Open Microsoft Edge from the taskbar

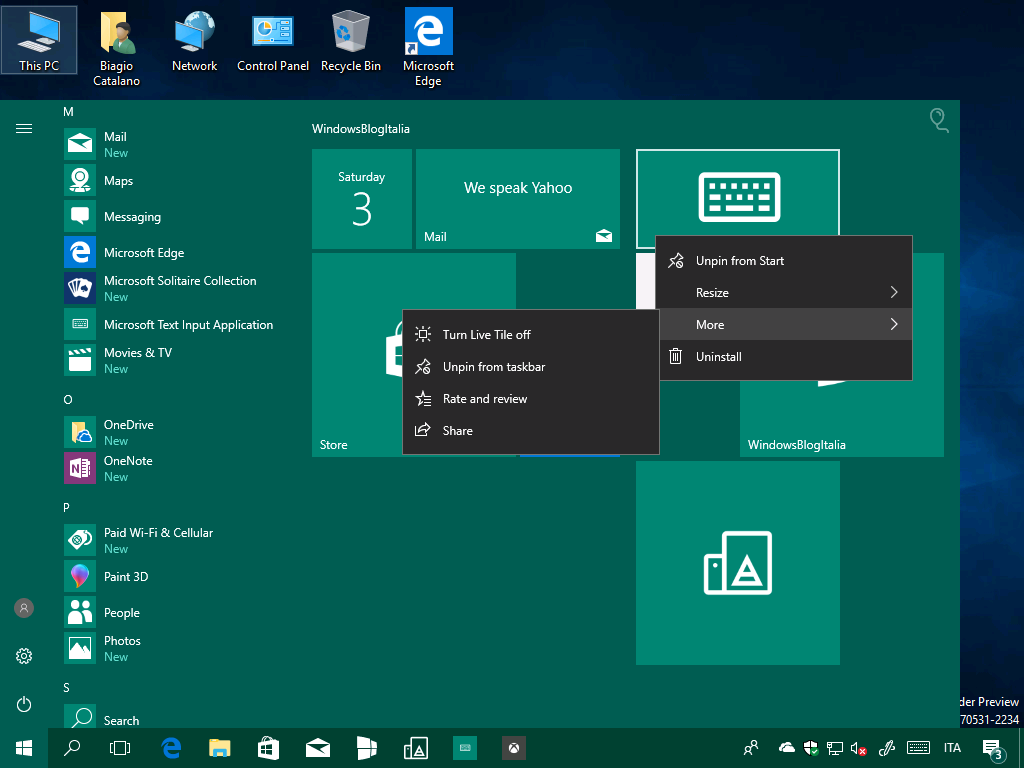click(x=171, y=748)
